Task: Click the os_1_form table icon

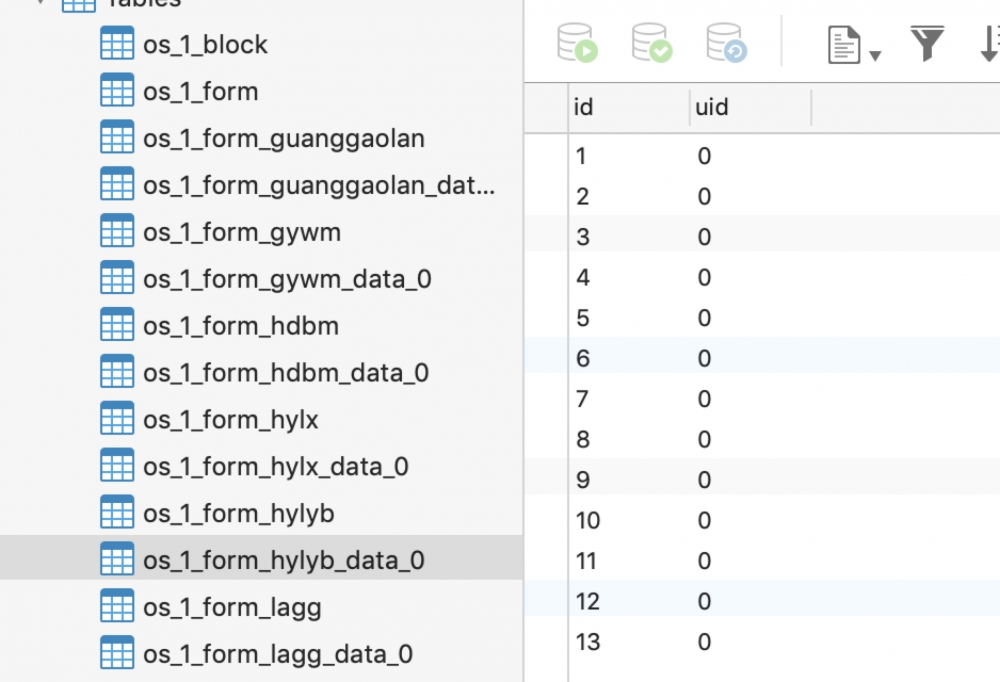Action: (x=117, y=90)
